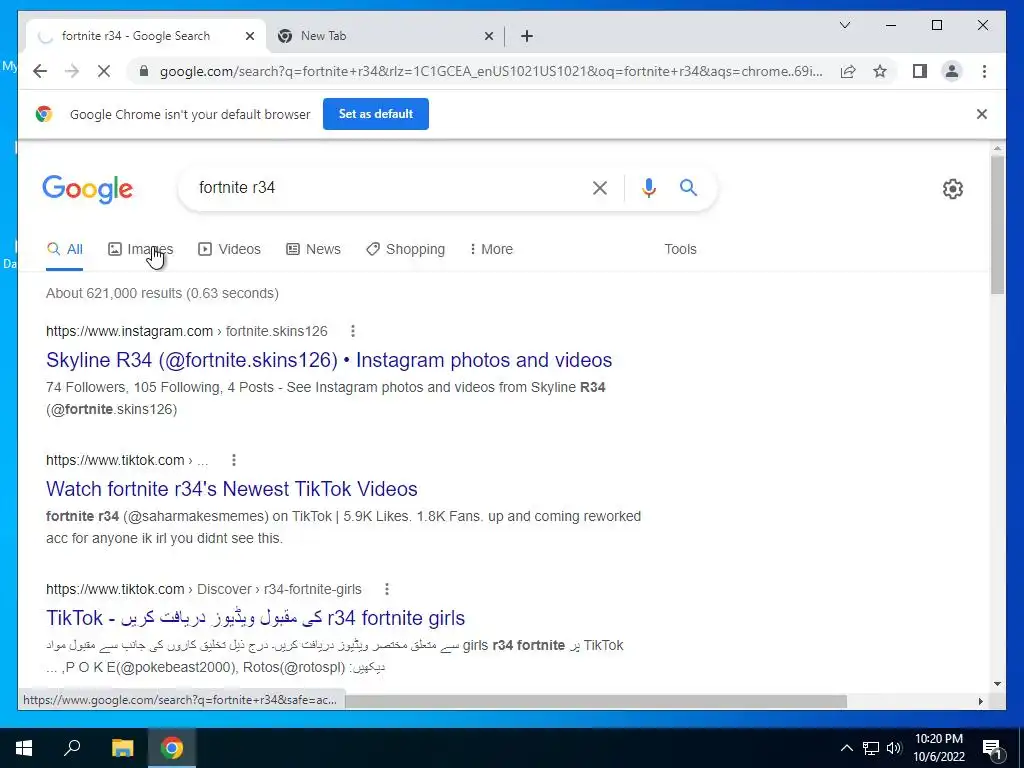Open Skyline R34 Instagram result link
This screenshot has width=1024, height=768.
pyautogui.click(x=328, y=360)
